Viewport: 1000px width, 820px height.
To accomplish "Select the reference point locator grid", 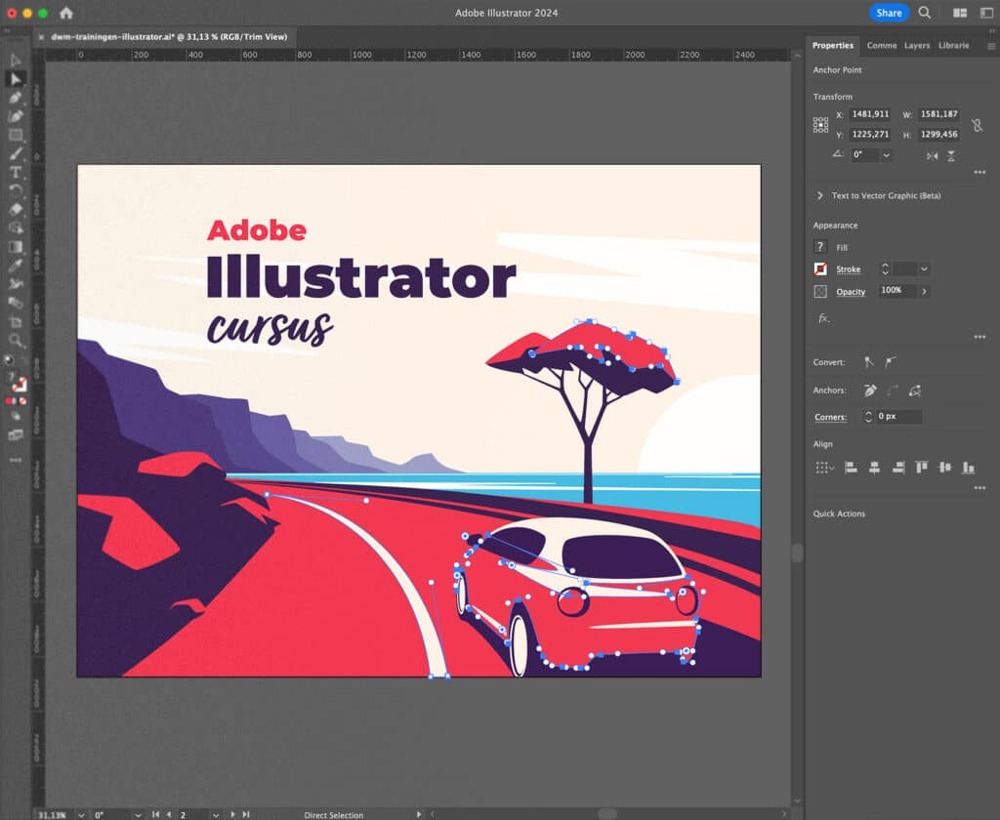I will [x=821, y=125].
